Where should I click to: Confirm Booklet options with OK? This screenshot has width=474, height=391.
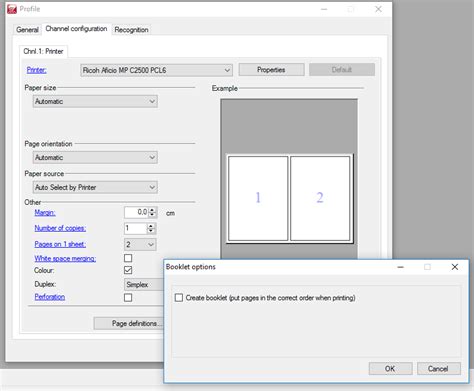coord(390,369)
